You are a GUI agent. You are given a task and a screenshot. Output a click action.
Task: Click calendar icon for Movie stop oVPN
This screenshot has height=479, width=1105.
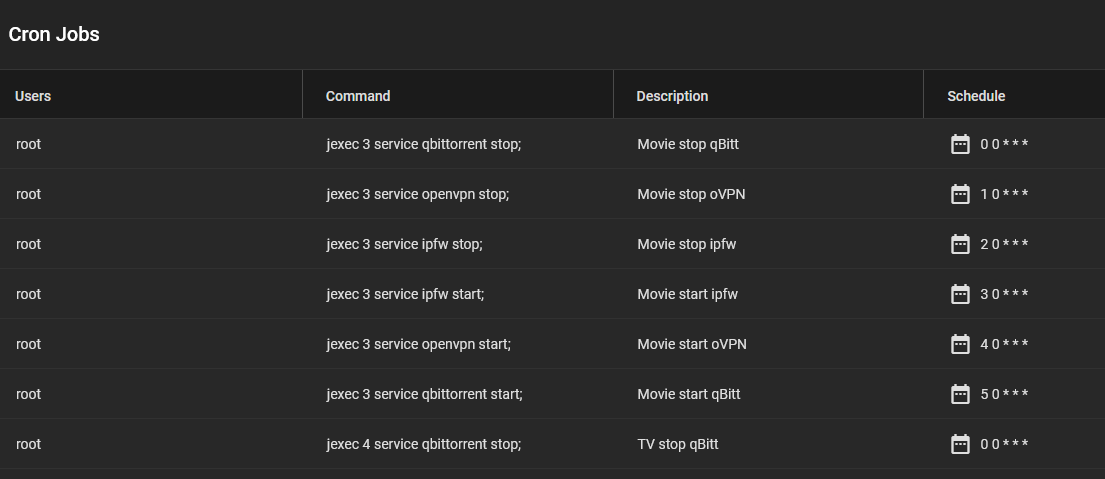tap(960, 194)
